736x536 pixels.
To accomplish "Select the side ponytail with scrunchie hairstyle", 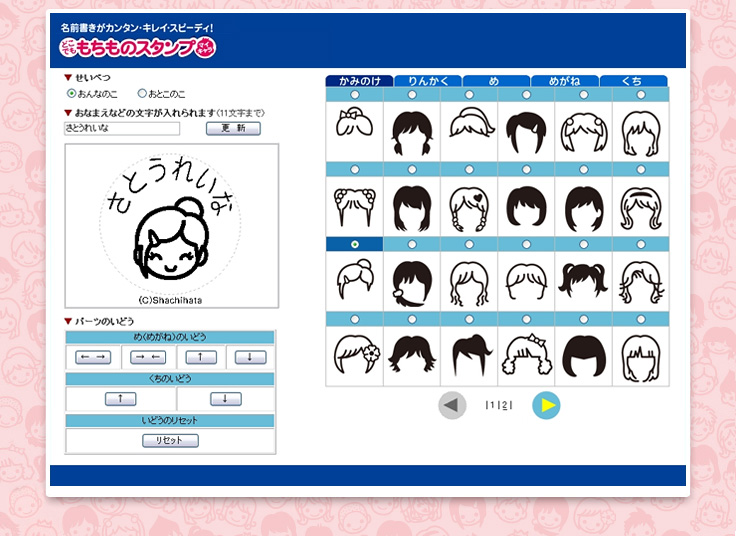I will (x=412, y=282).
